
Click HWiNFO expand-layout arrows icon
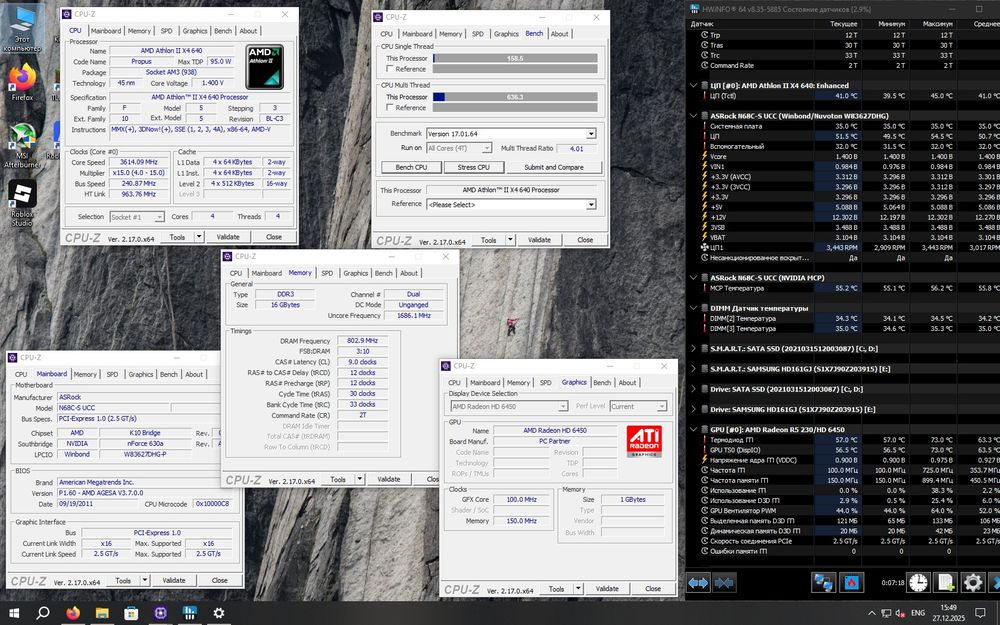(x=698, y=582)
